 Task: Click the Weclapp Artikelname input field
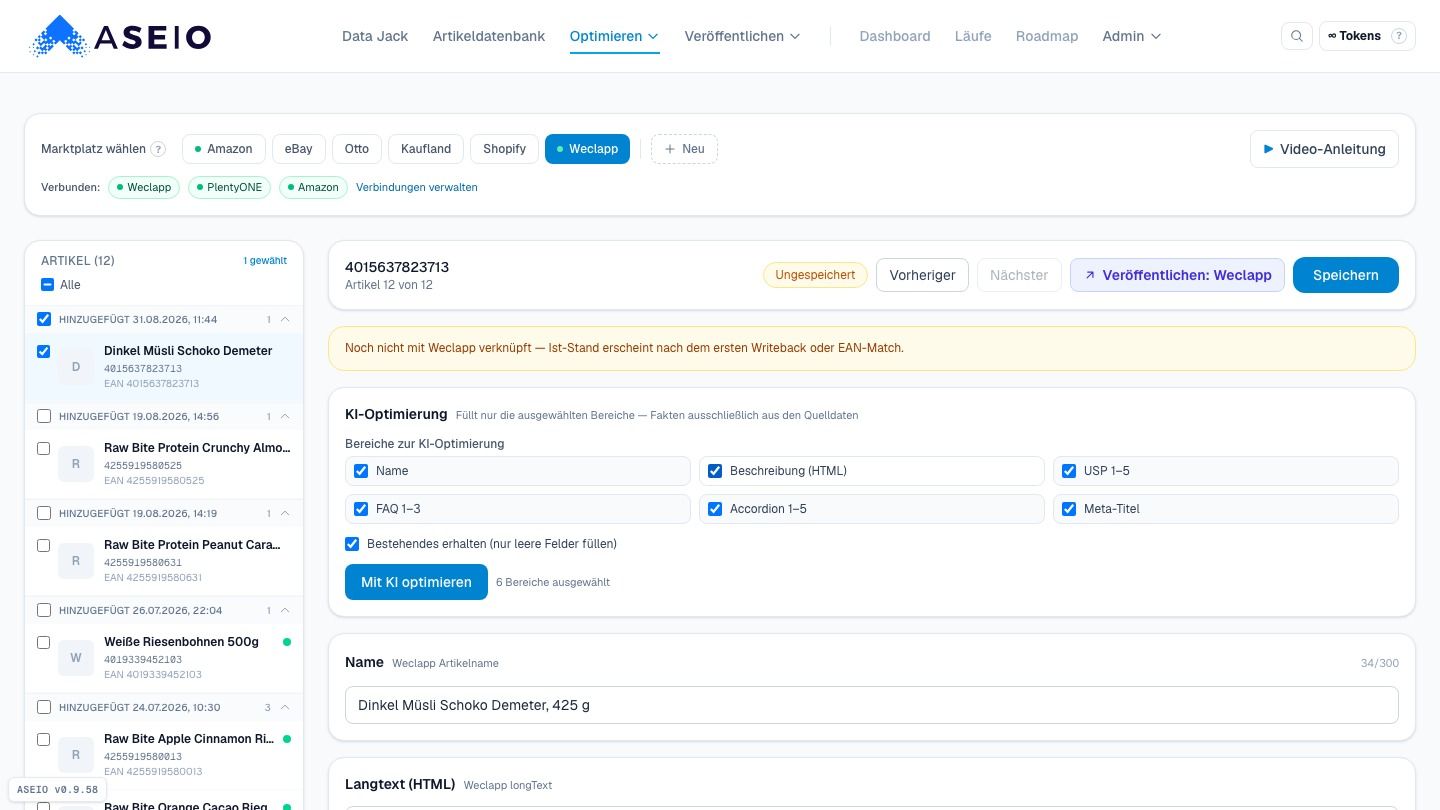click(871, 705)
